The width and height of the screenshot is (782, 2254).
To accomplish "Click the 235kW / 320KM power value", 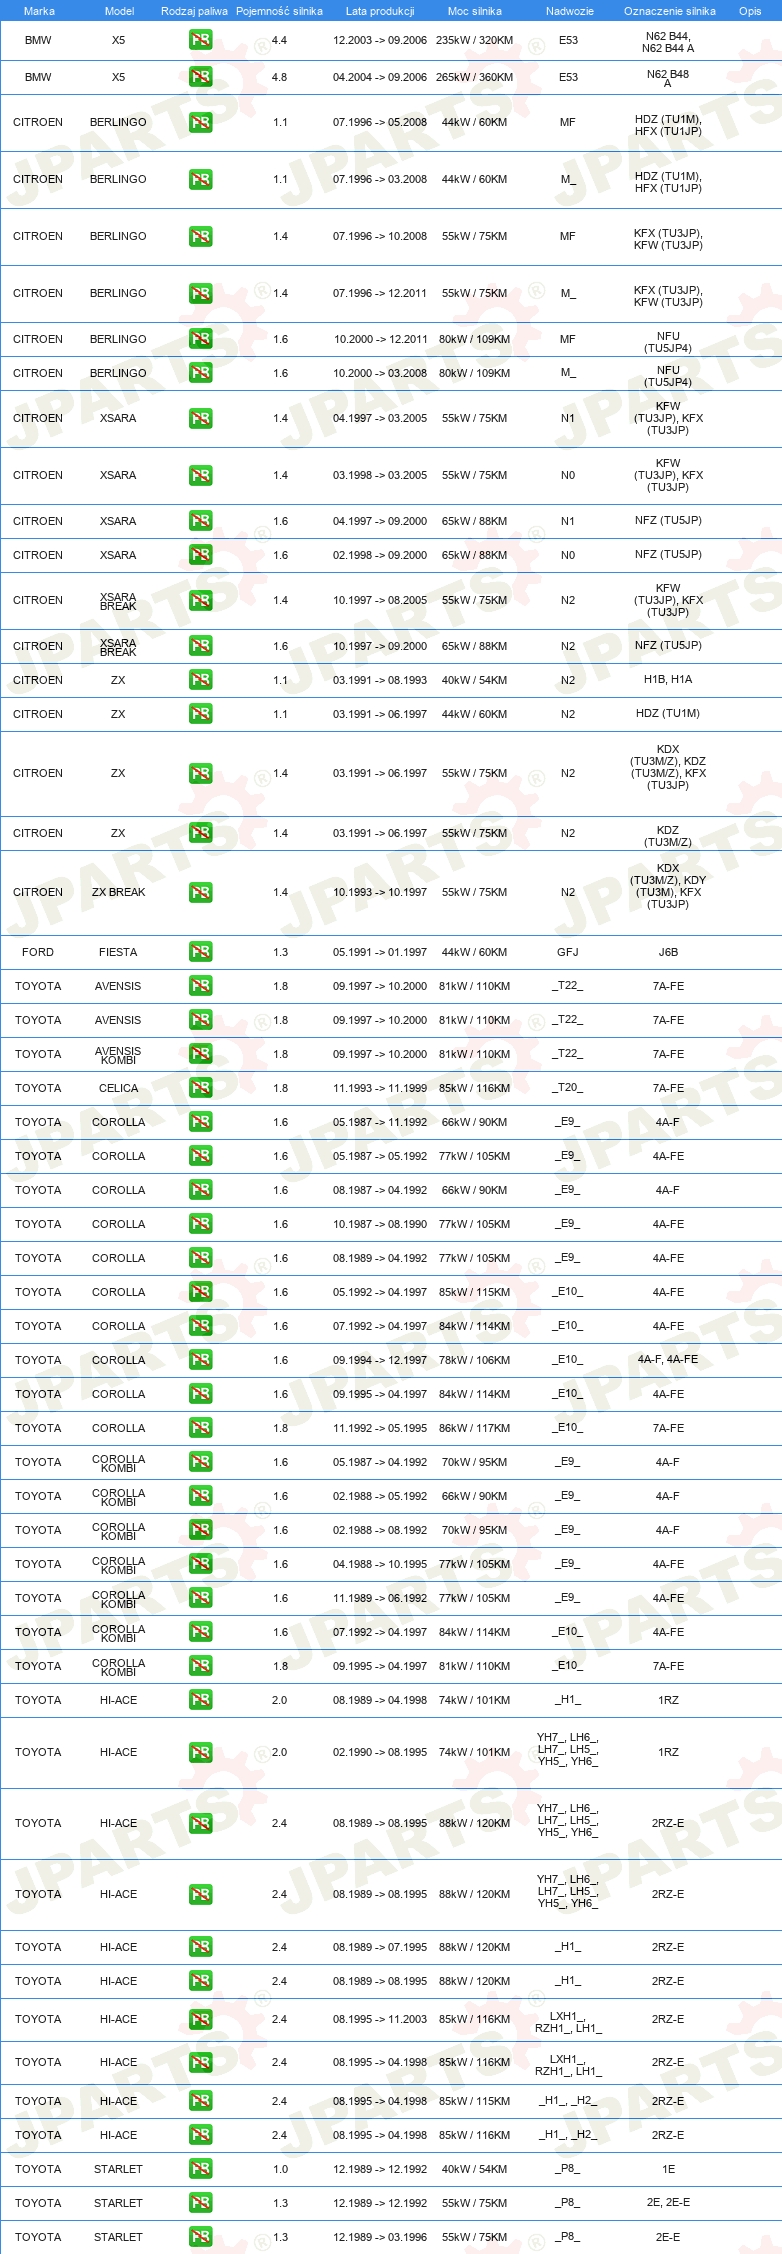I will (475, 41).
